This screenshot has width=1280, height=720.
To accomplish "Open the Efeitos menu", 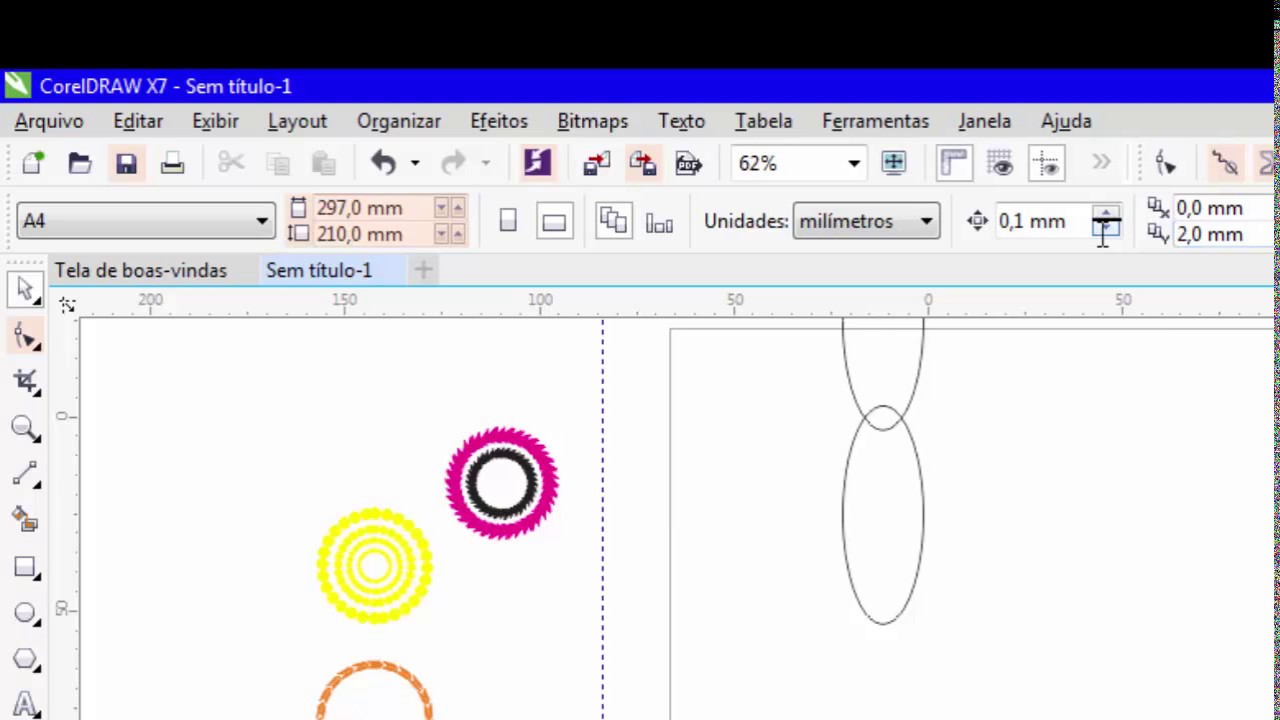I will point(499,121).
